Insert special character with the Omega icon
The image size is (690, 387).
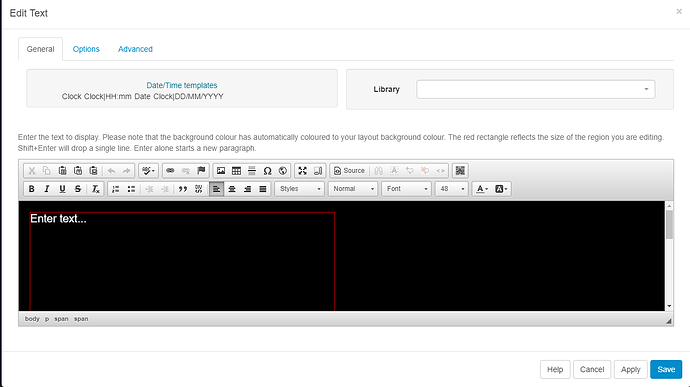(x=267, y=171)
